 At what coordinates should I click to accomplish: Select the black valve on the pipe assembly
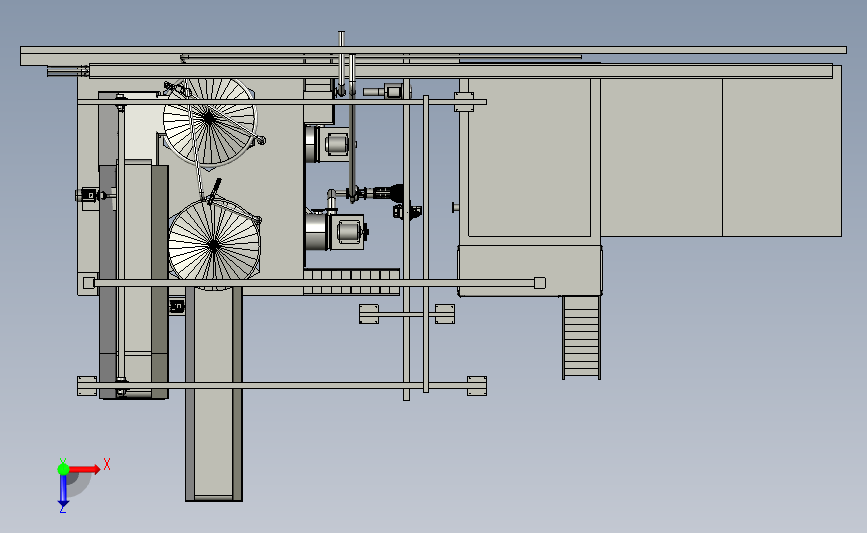pyautogui.click(x=387, y=193)
